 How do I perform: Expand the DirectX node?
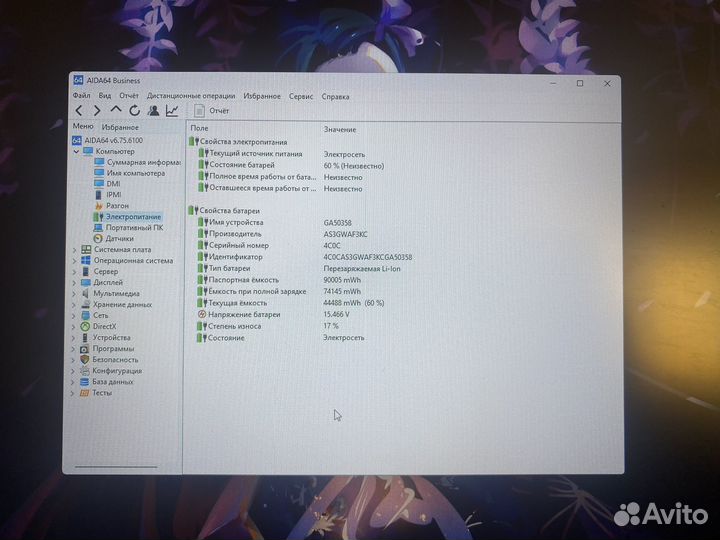(x=73, y=327)
